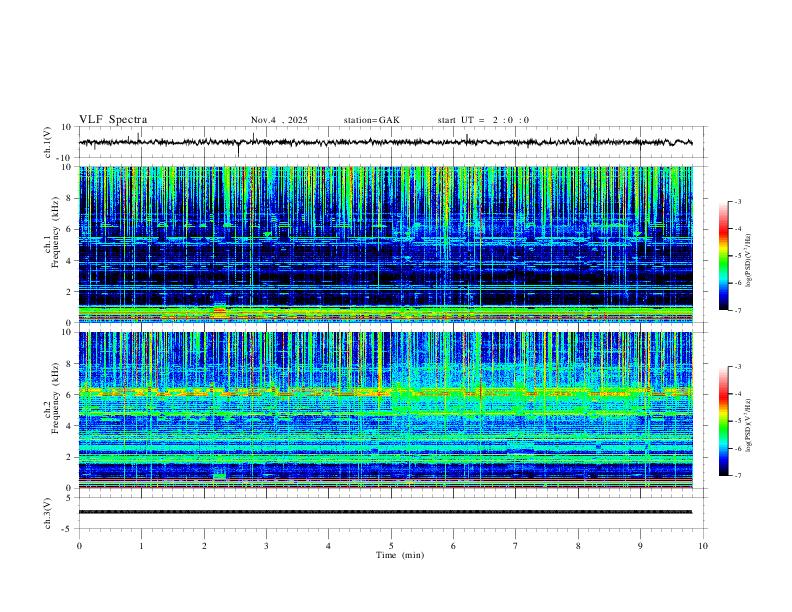Select the date text "Nov.4 , 2025"
This screenshot has height=612, width=792.
[279, 120]
